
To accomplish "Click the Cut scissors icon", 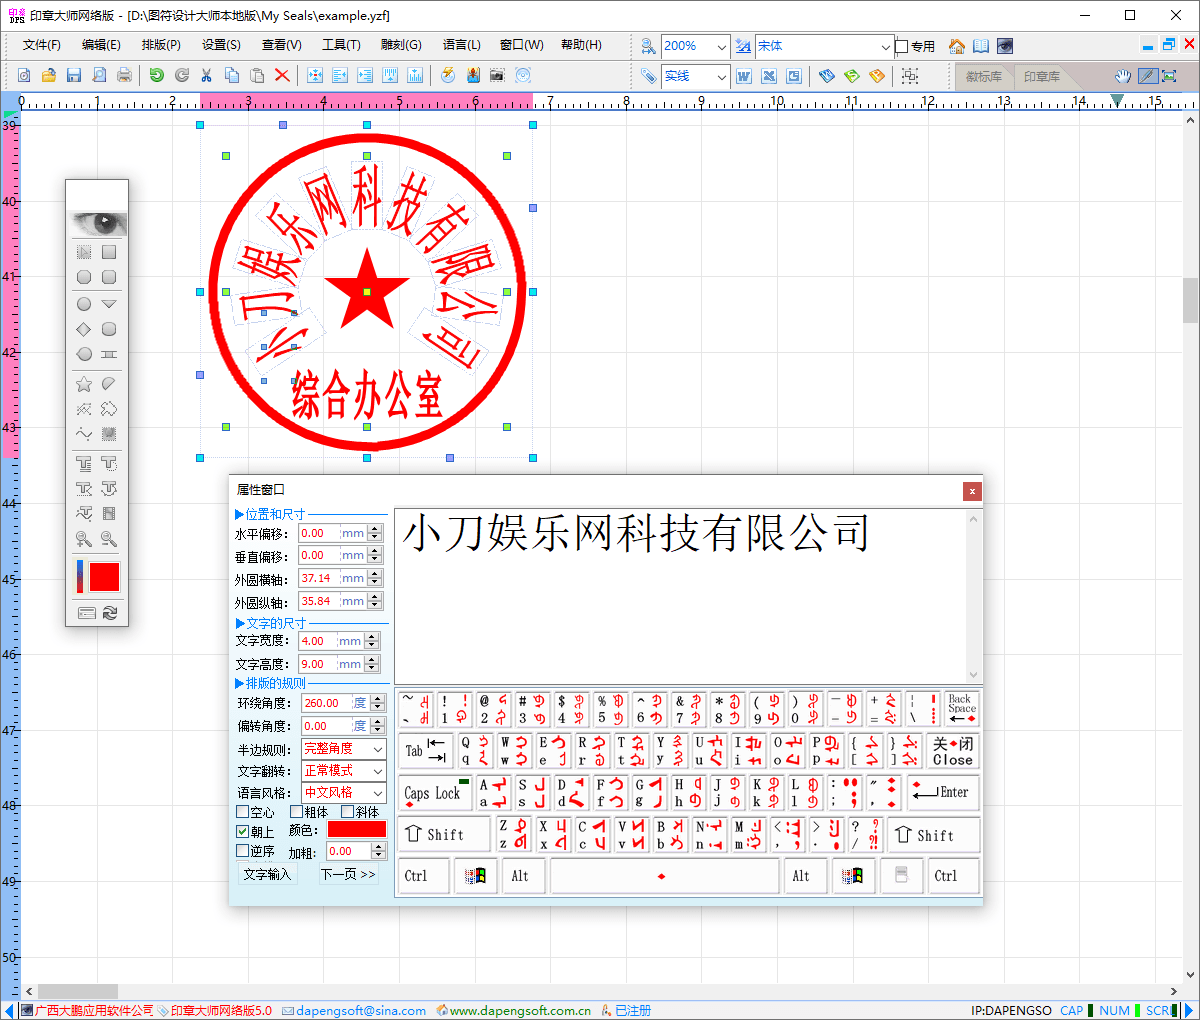I will (x=206, y=75).
